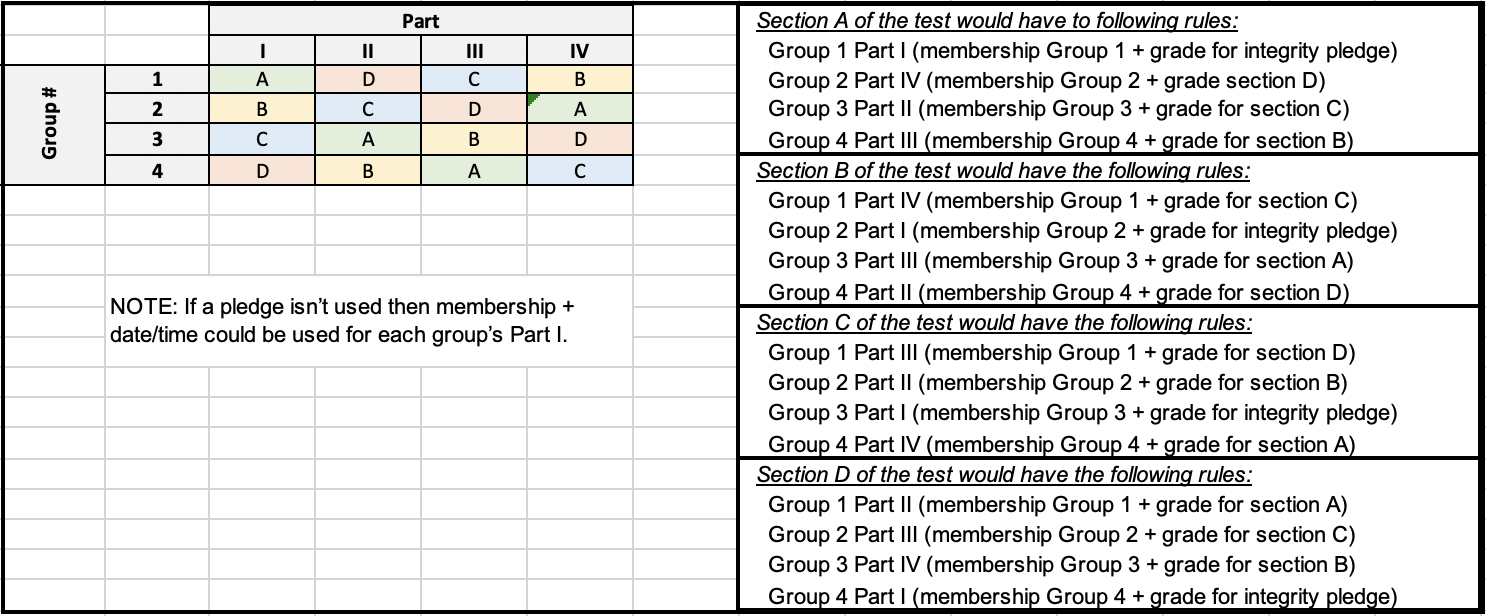Screen dimensions: 1486x616
Task: Click the rotated "Group #" header cell
Action: (x=52, y=125)
